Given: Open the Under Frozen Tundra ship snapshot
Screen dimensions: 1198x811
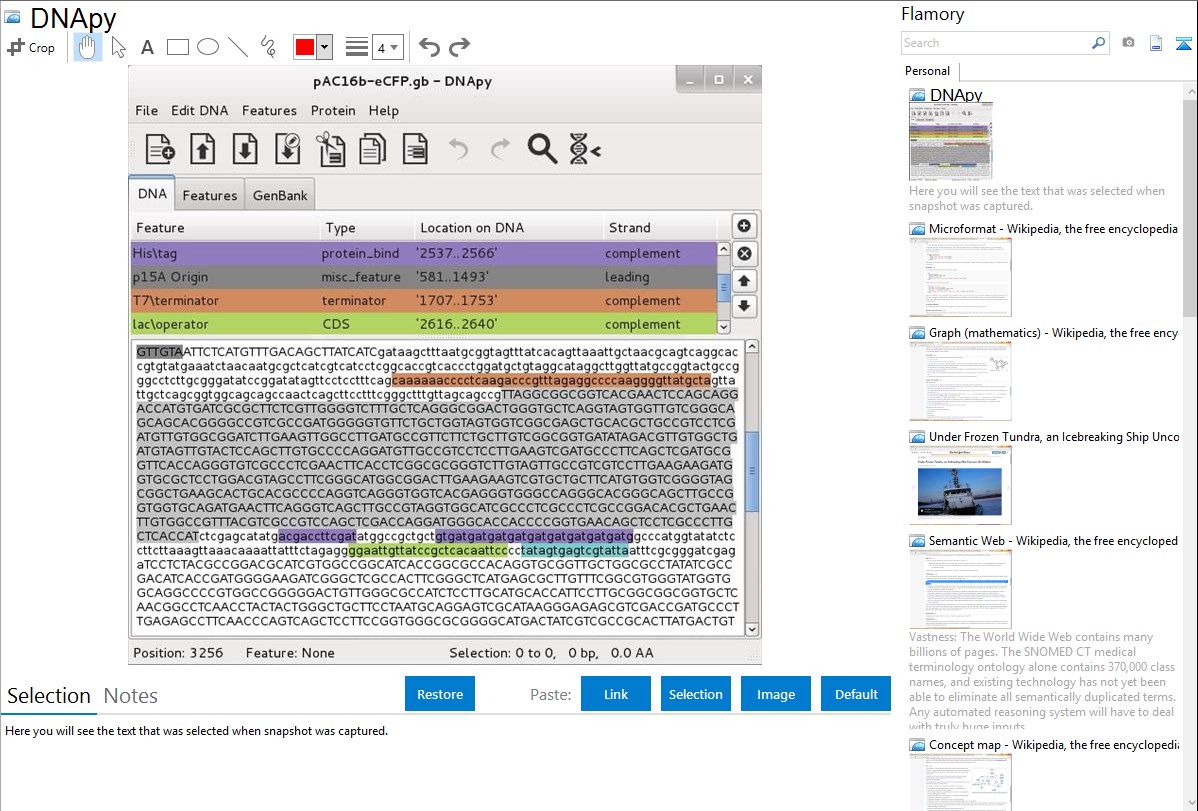Looking at the screenshot, I should point(960,485).
